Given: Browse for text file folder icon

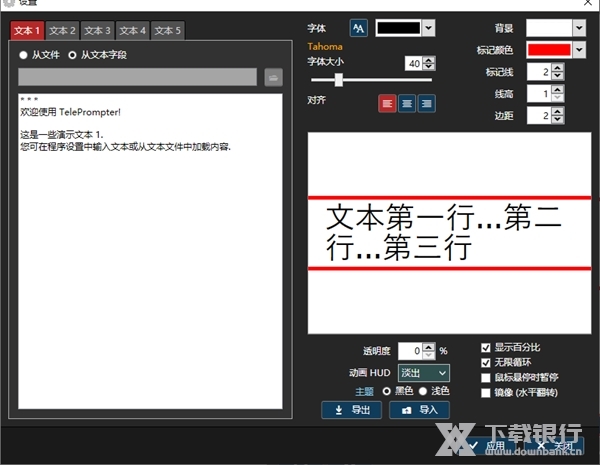Looking at the screenshot, I should [x=273, y=78].
